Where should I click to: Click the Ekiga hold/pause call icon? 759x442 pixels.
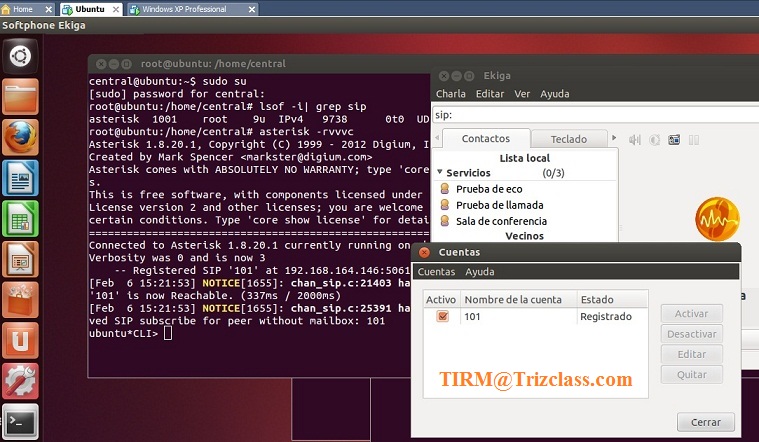point(694,140)
